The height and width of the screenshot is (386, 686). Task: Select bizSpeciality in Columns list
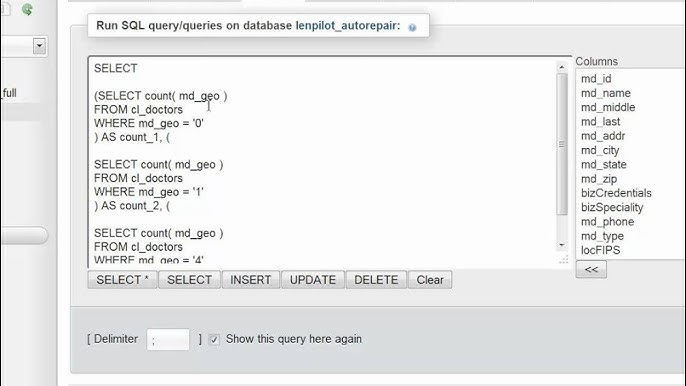pos(612,207)
